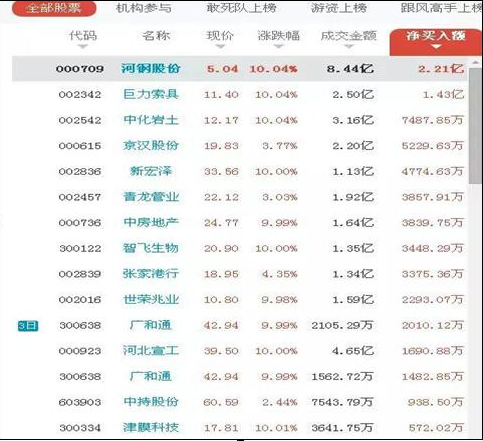483x441 pixels.
Task: Open stock 河北宣工 link
Action: (x=151, y=351)
